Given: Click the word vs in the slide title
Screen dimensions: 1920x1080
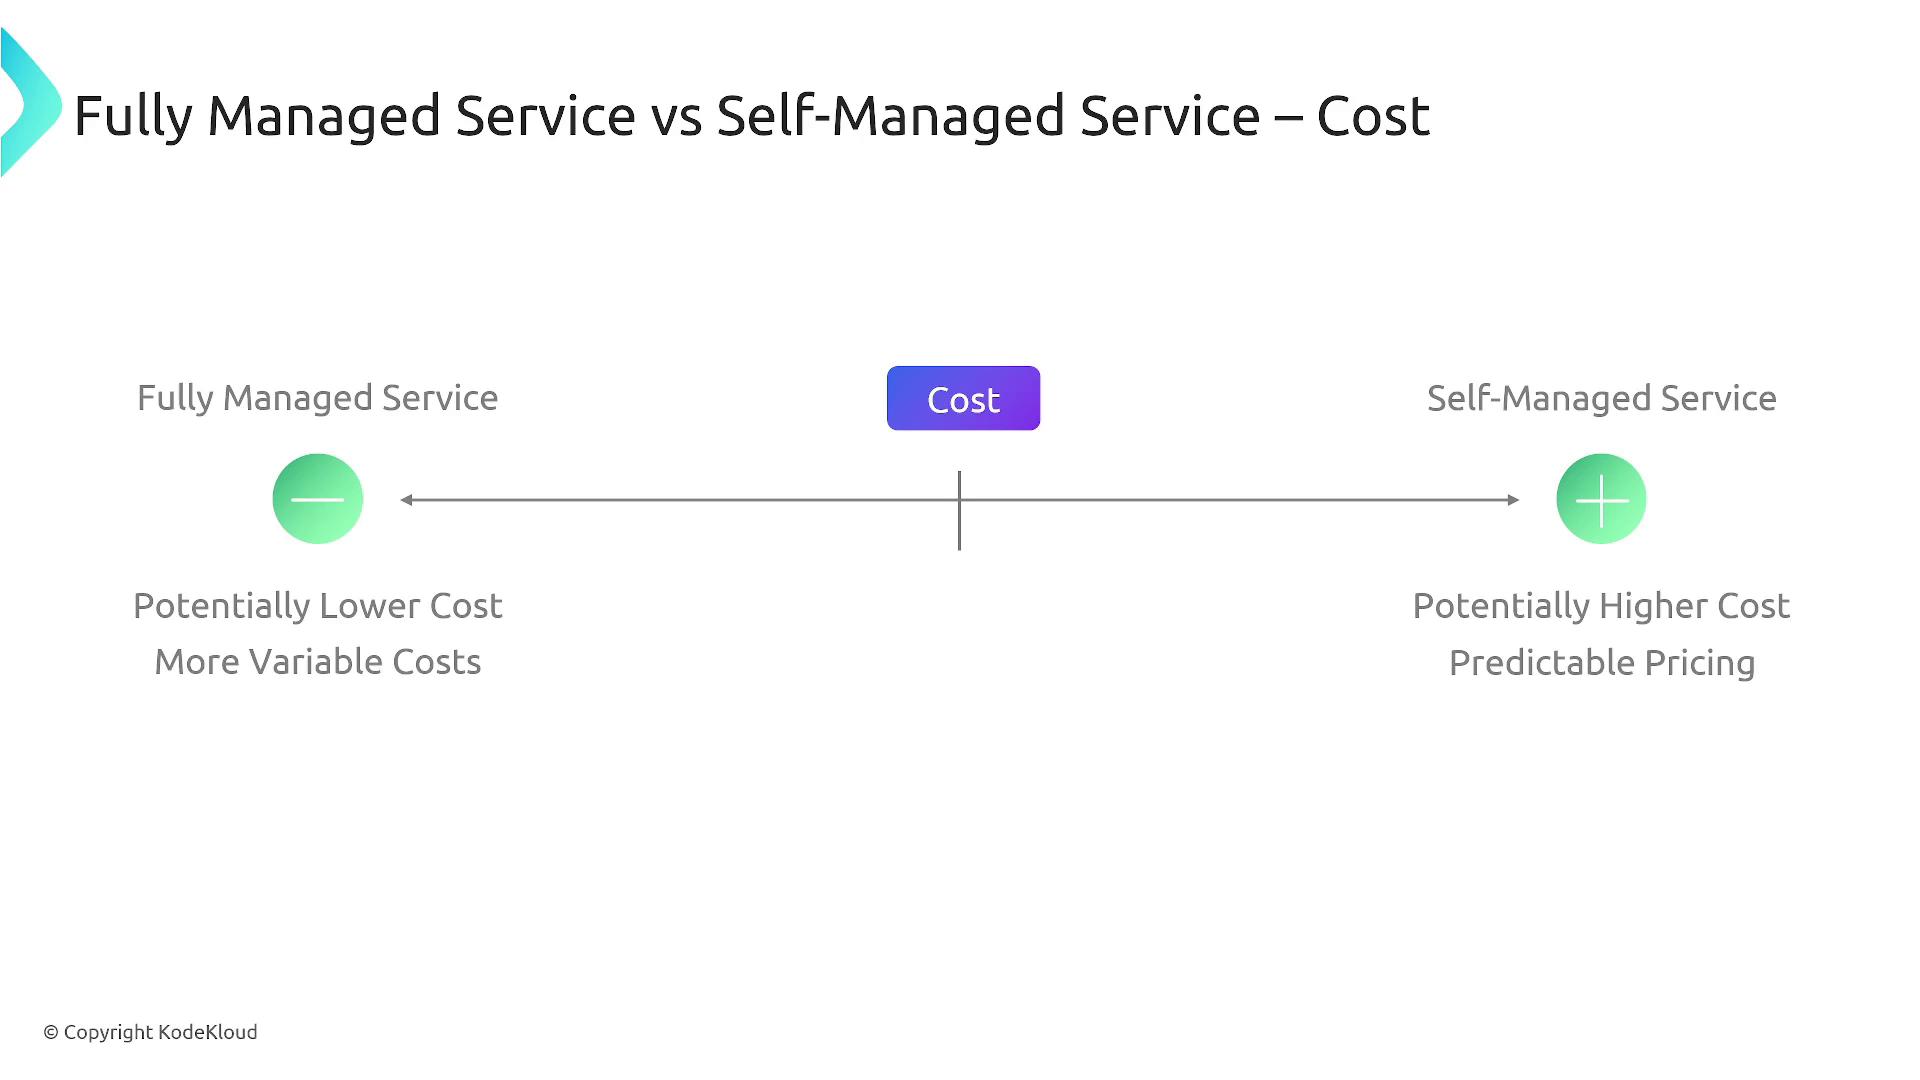Looking at the screenshot, I should coord(676,116).
